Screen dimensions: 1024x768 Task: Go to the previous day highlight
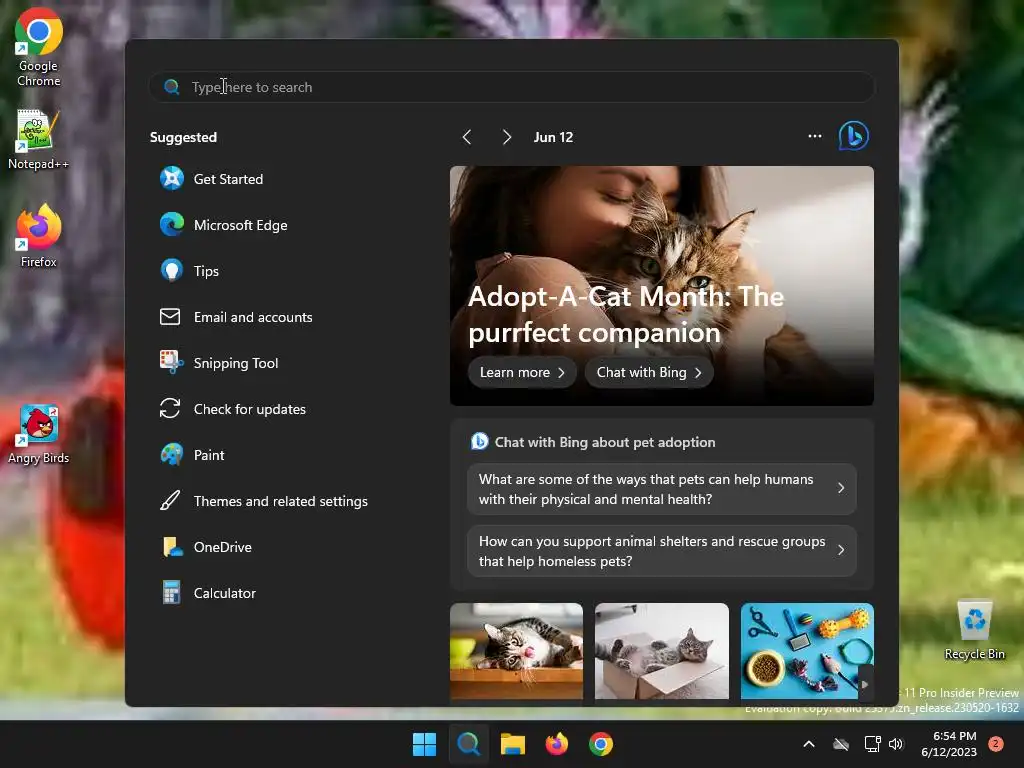467,137
